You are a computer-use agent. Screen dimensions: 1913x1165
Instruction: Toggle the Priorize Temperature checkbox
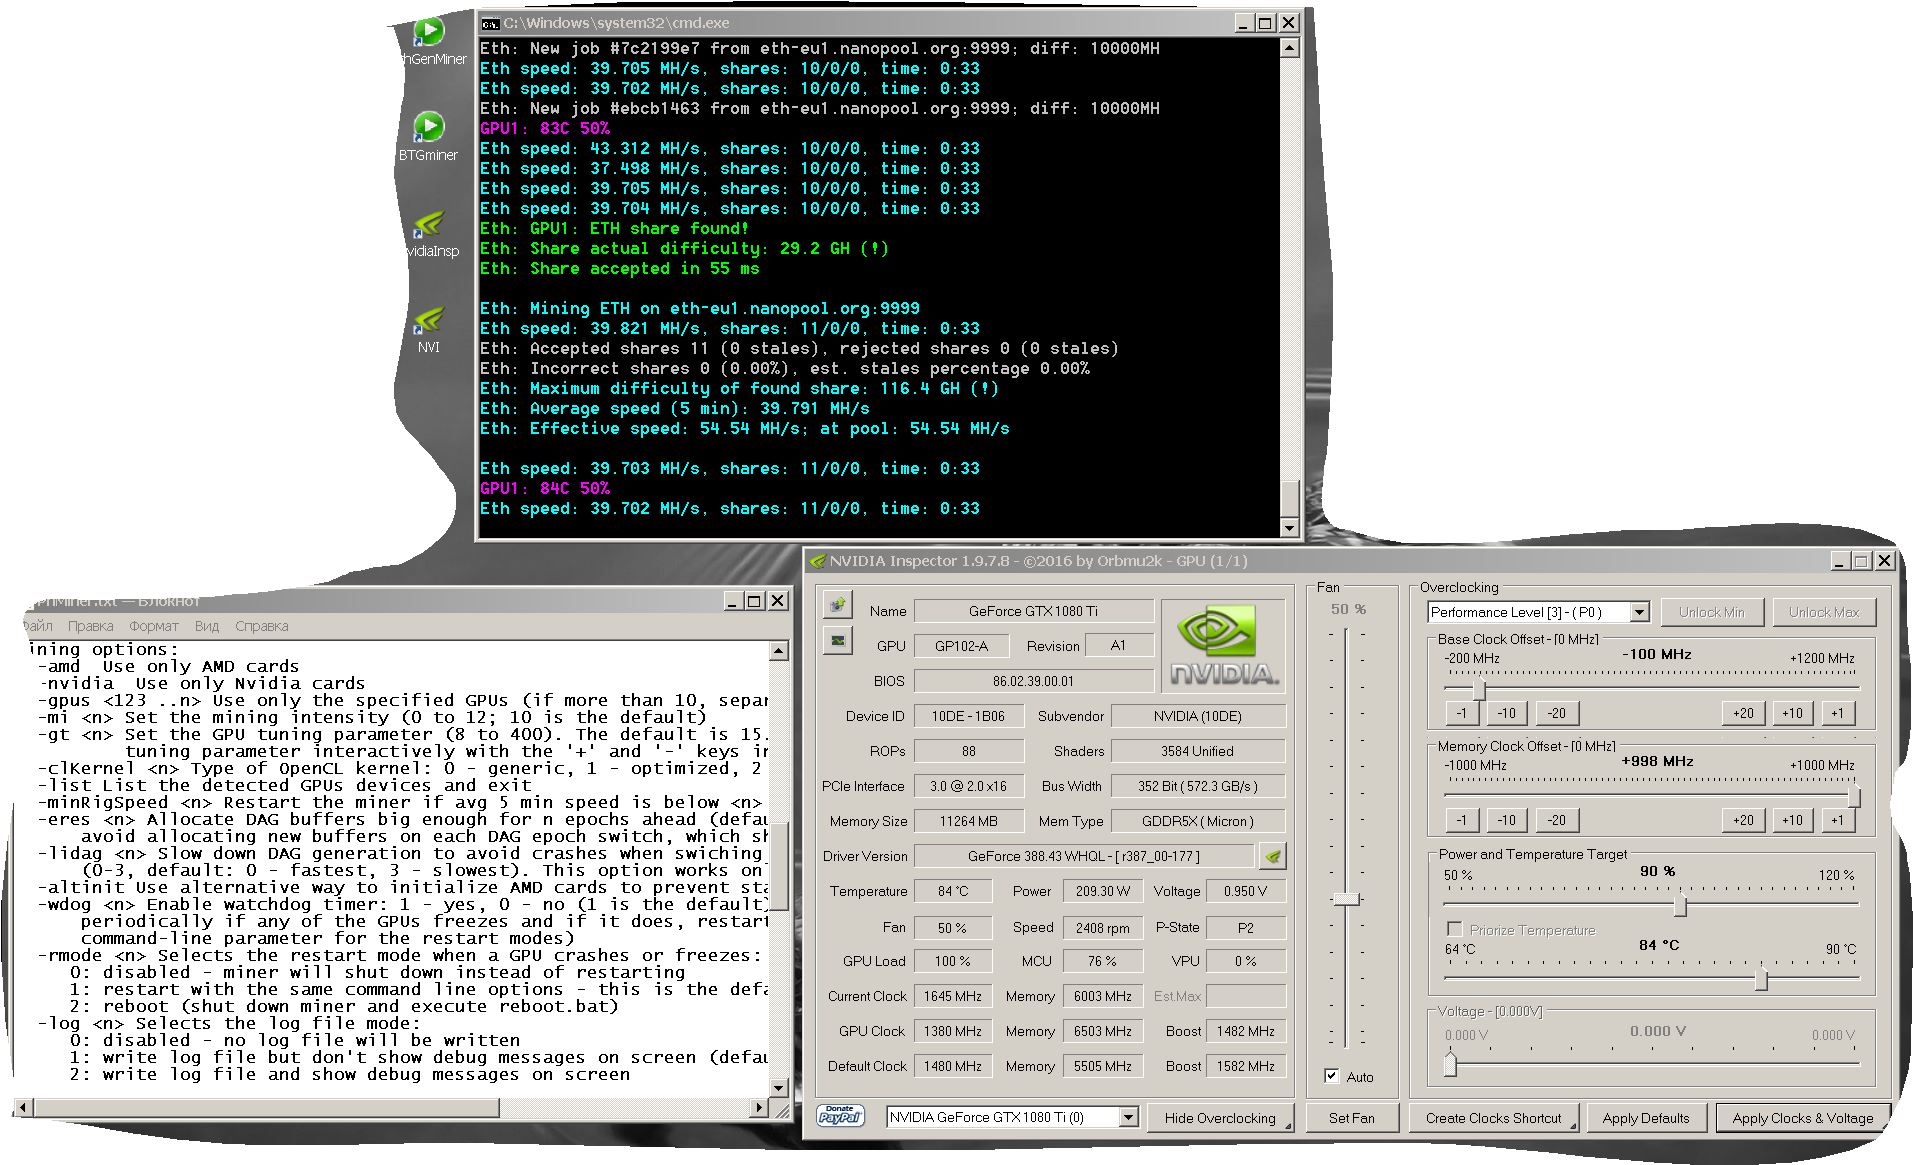tap(1455, 929)
